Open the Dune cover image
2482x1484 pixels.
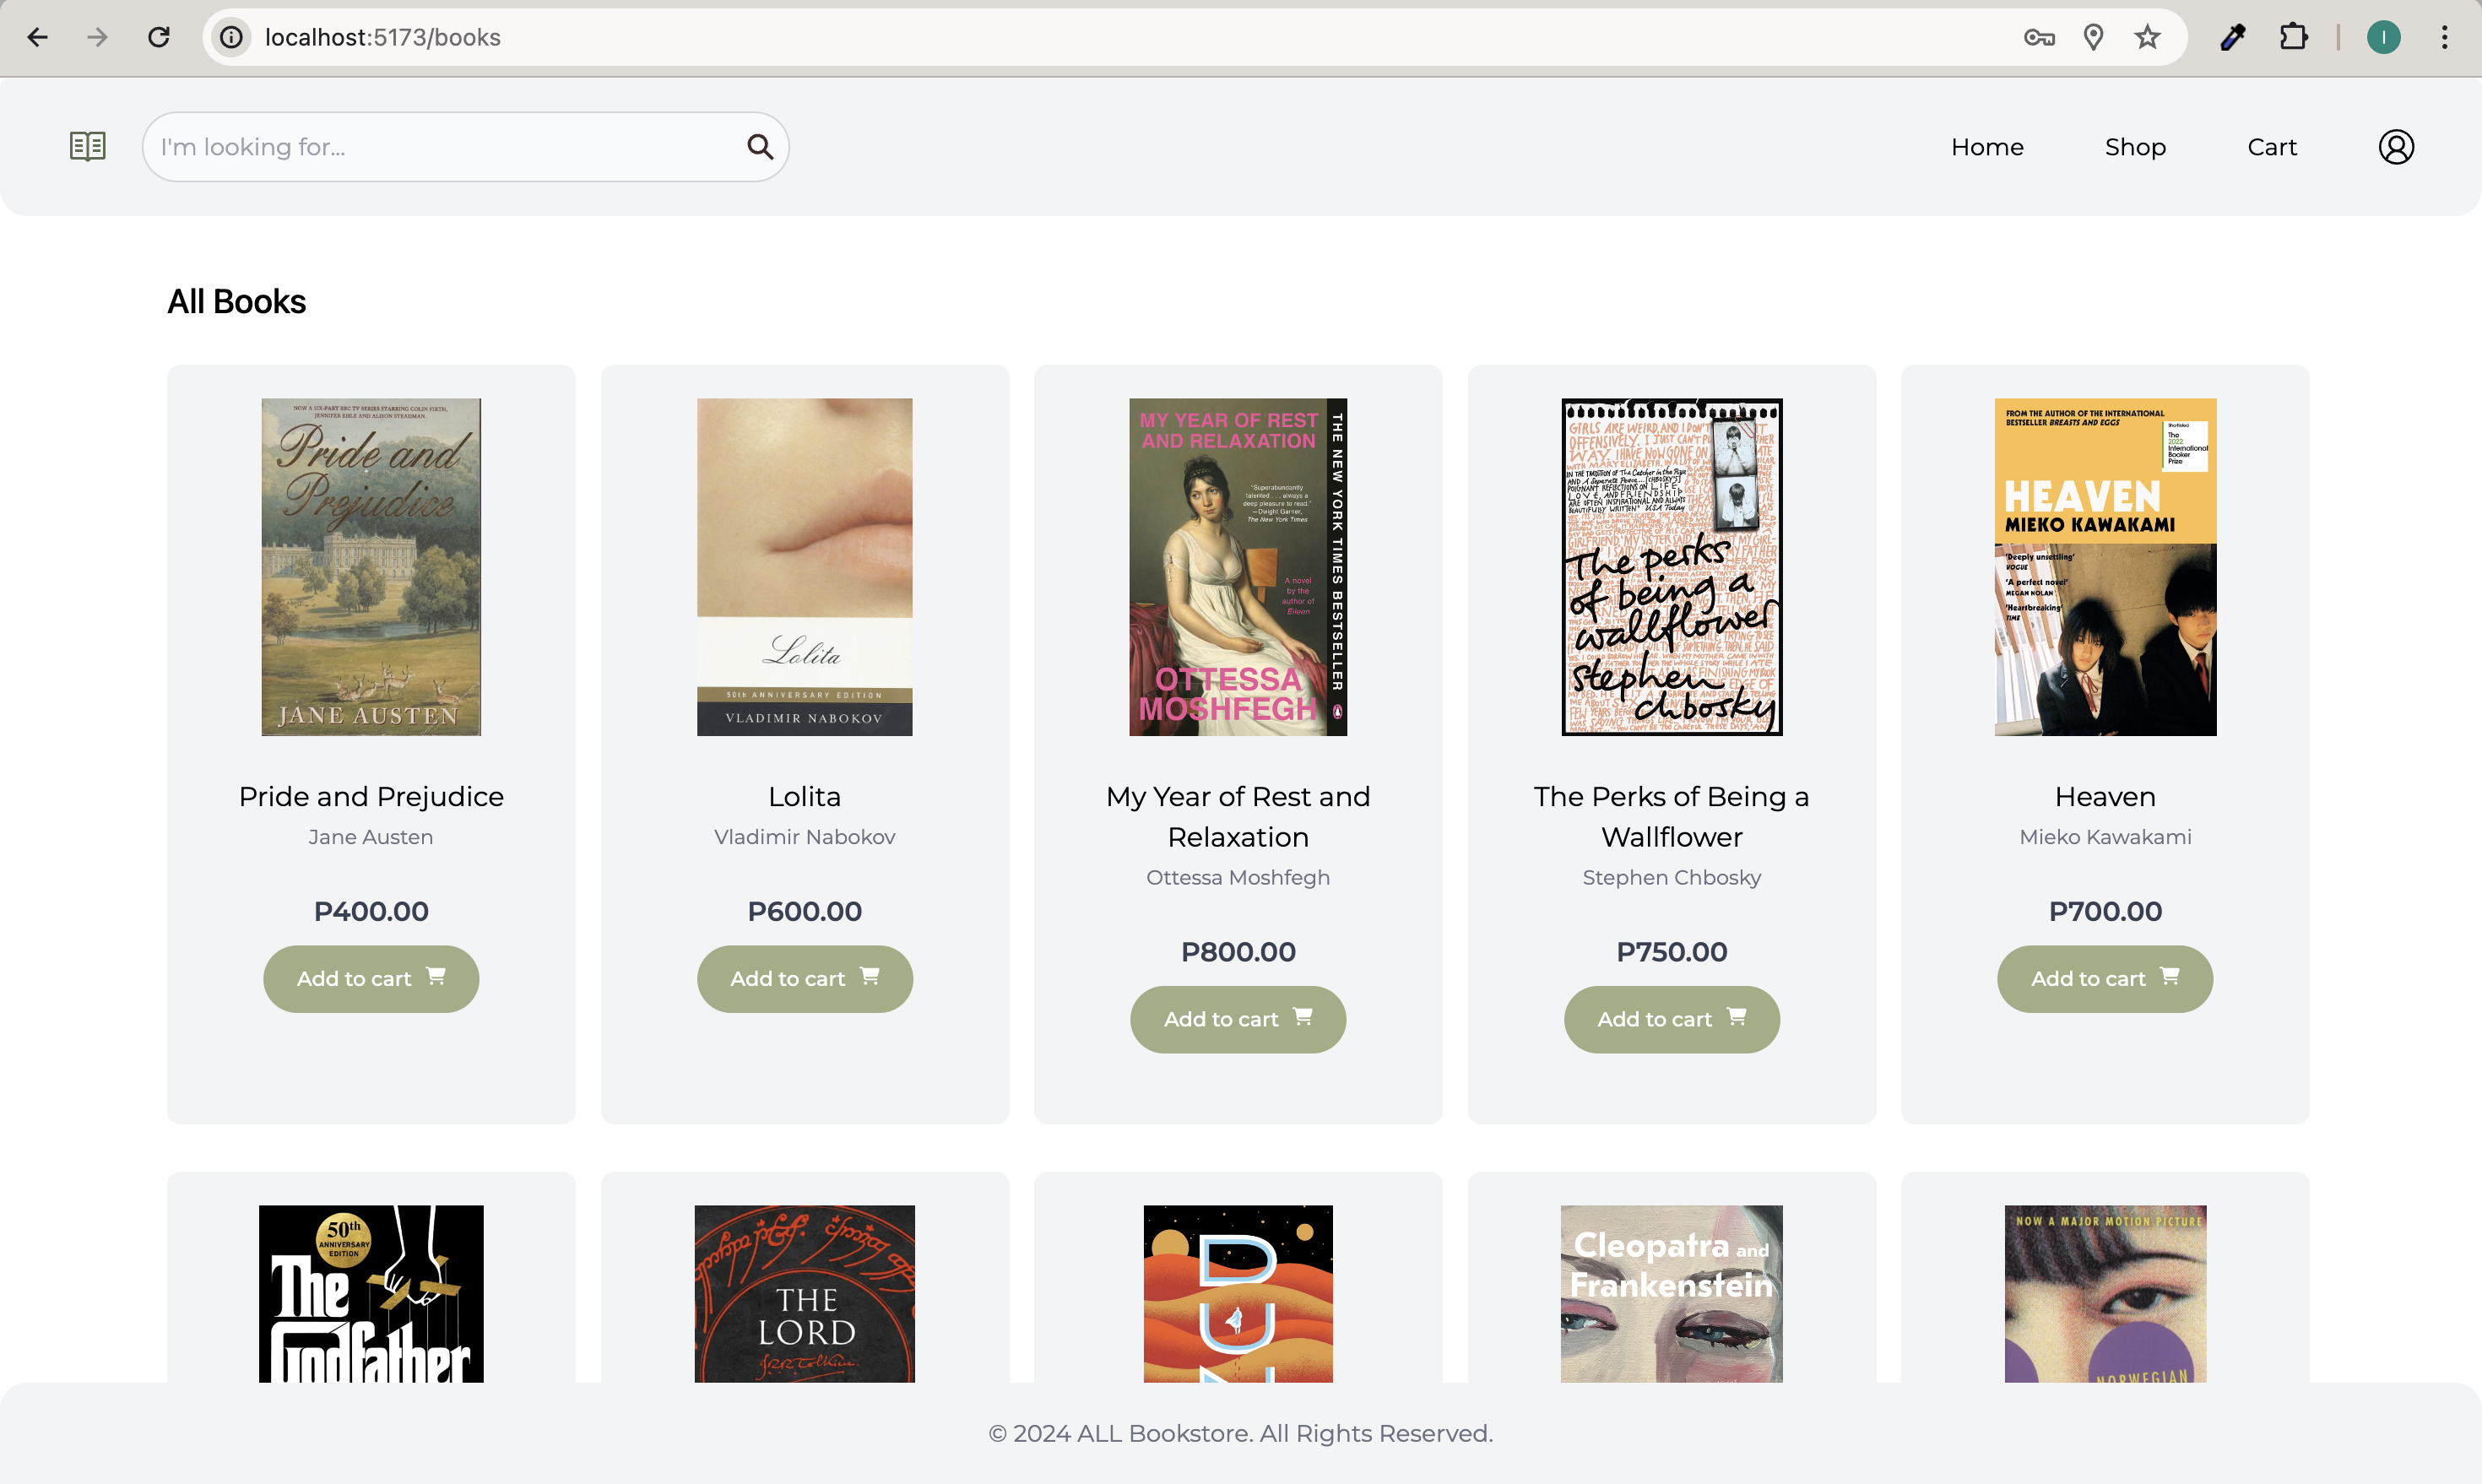[x=1238, y=1294]
